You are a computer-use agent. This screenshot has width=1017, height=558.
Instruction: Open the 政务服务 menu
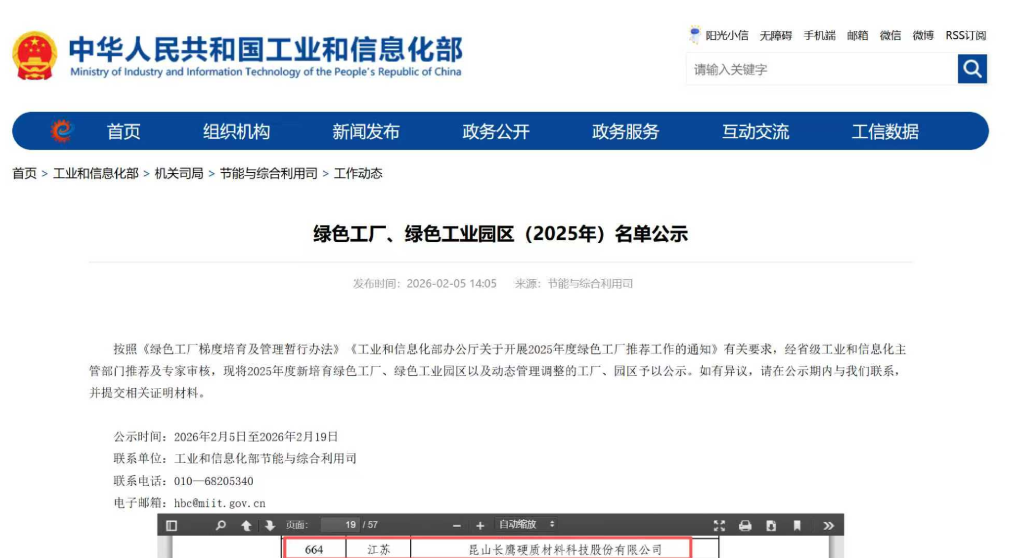pos(625,132)
